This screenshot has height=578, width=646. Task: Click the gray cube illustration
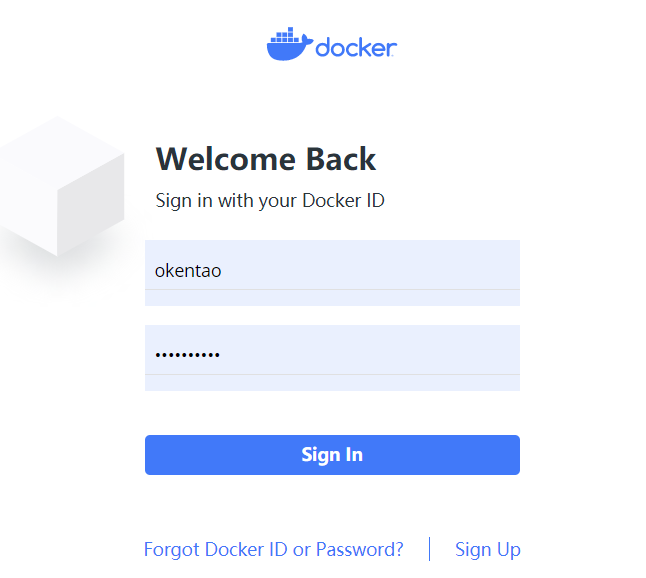62,186
